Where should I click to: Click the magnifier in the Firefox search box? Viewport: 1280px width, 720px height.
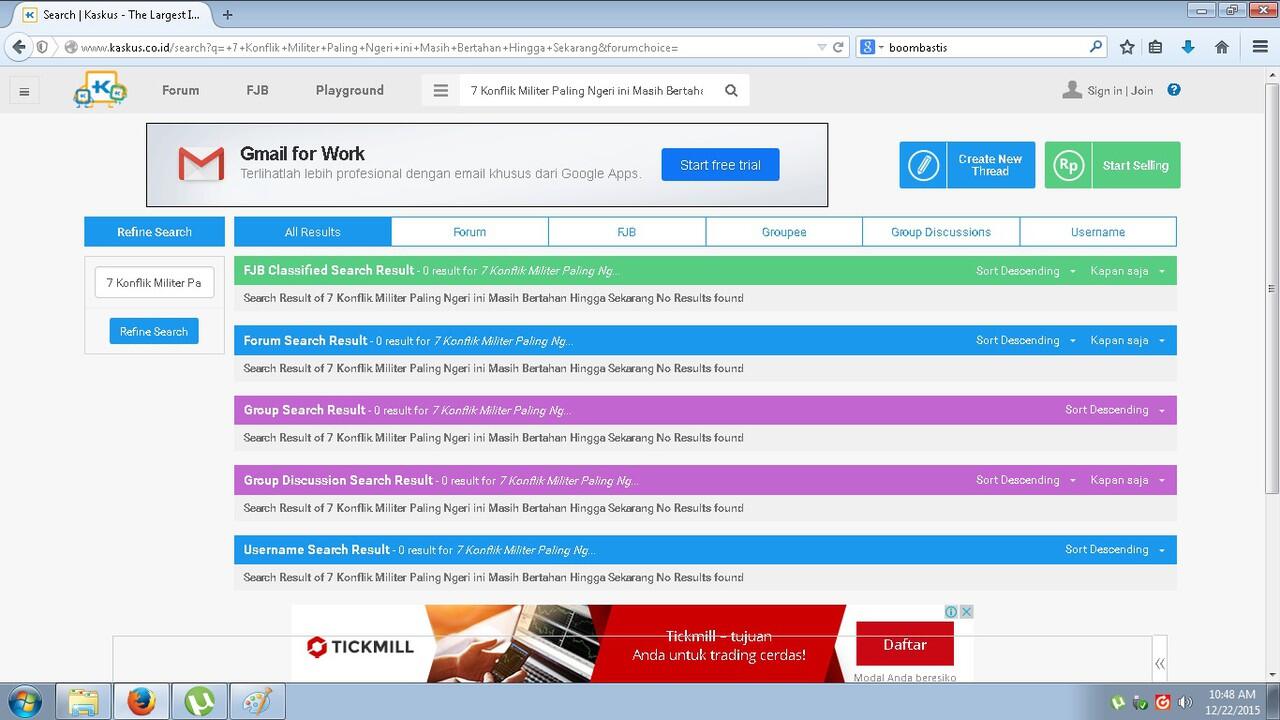click(1096, 47)
